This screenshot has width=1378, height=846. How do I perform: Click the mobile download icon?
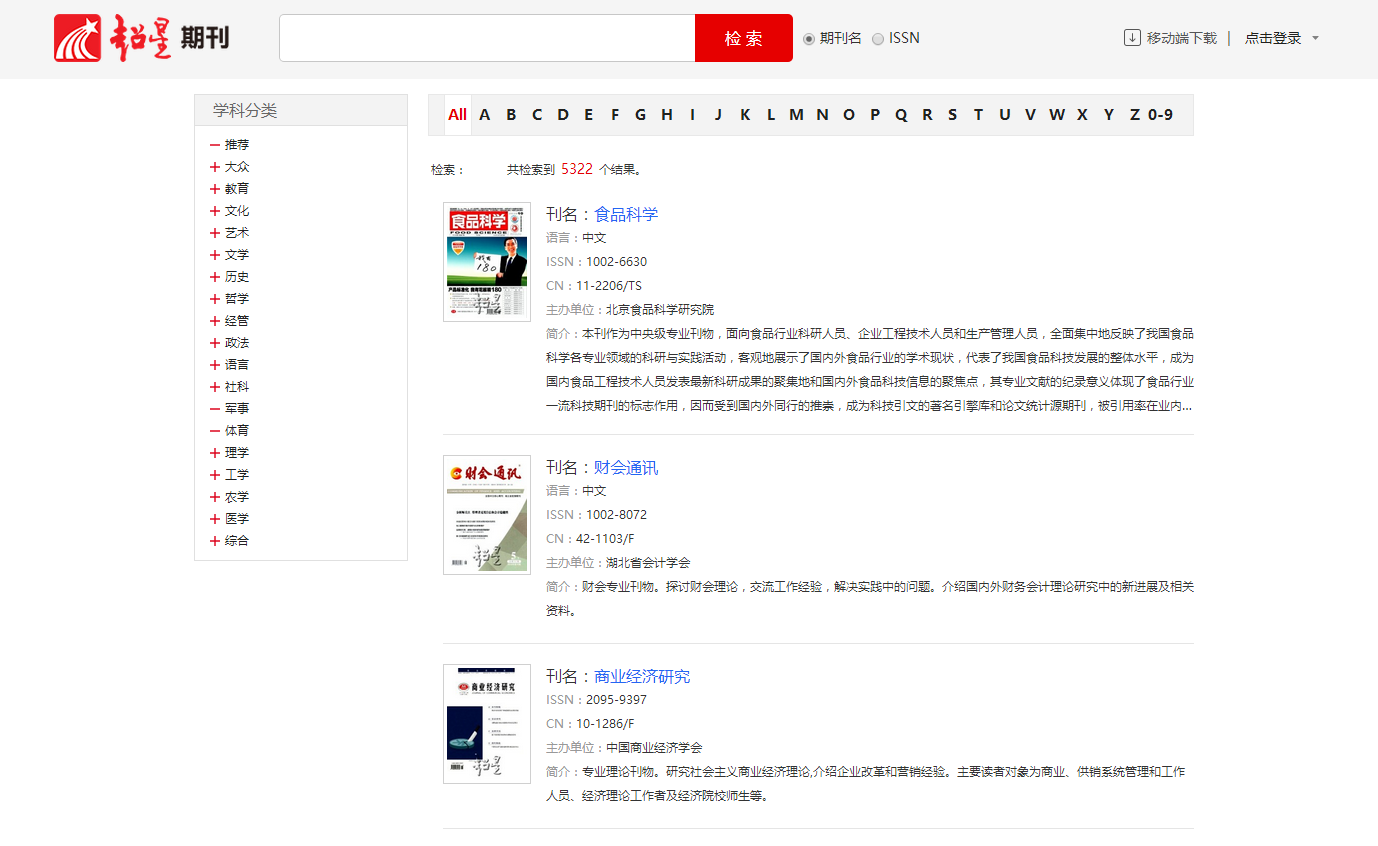click(1132, 38)
